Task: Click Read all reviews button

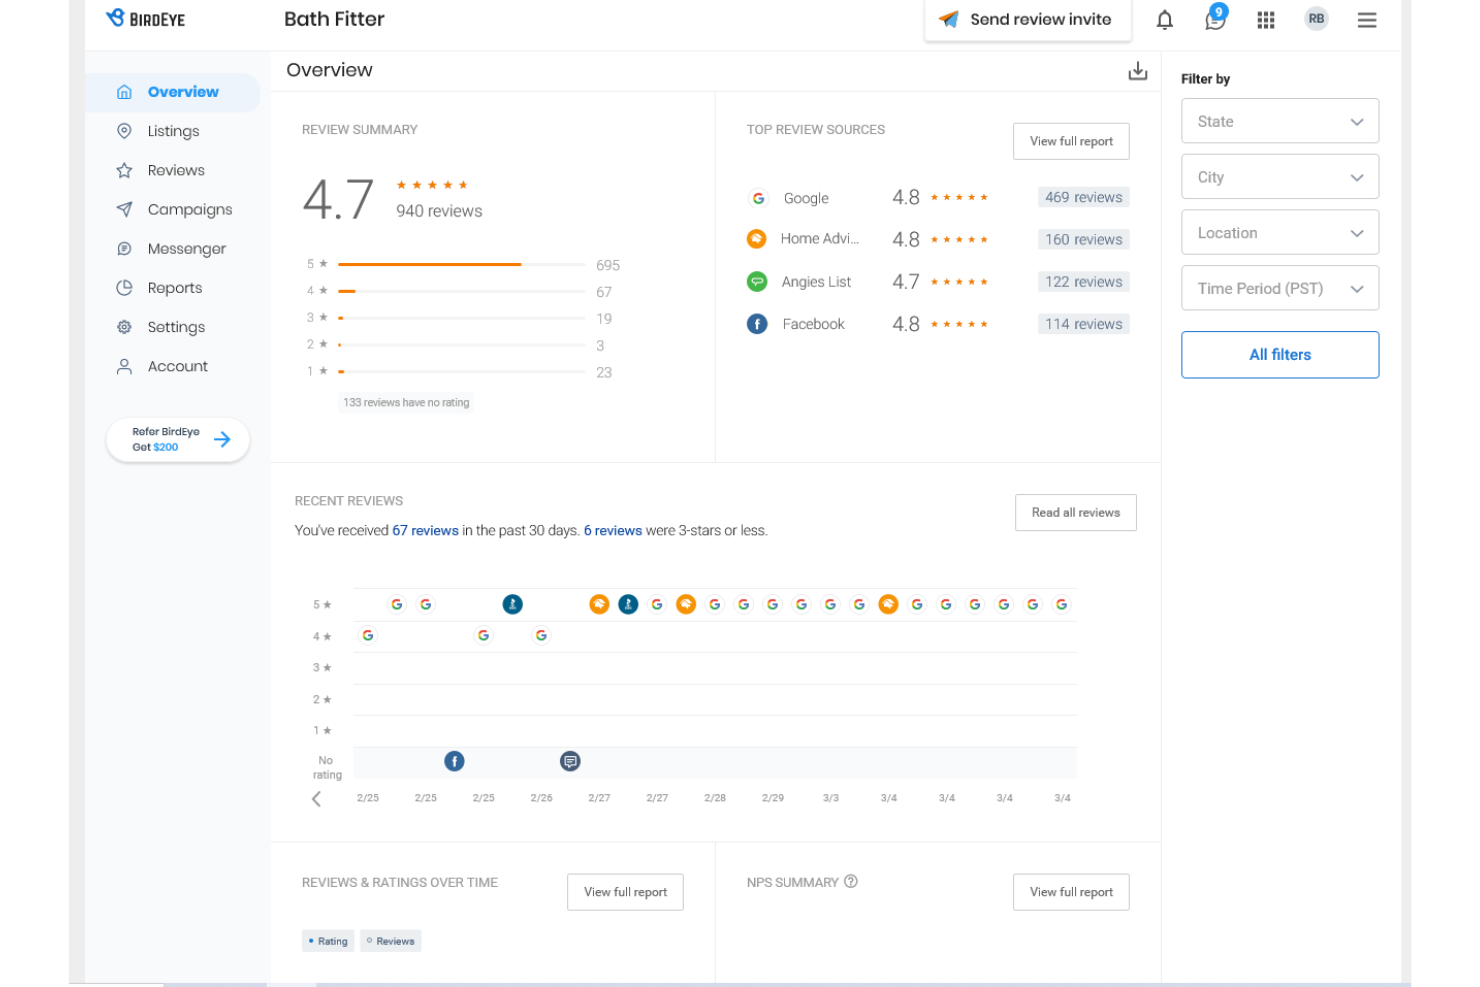Action: click(1076, 512)
